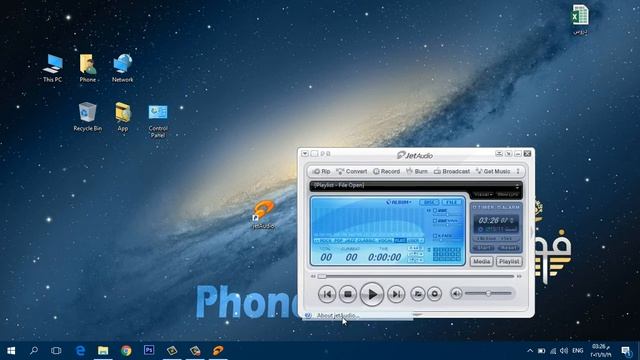640x360 pixels.
Task: Select the Network desktop icon
Action: (x=122, y=68)
